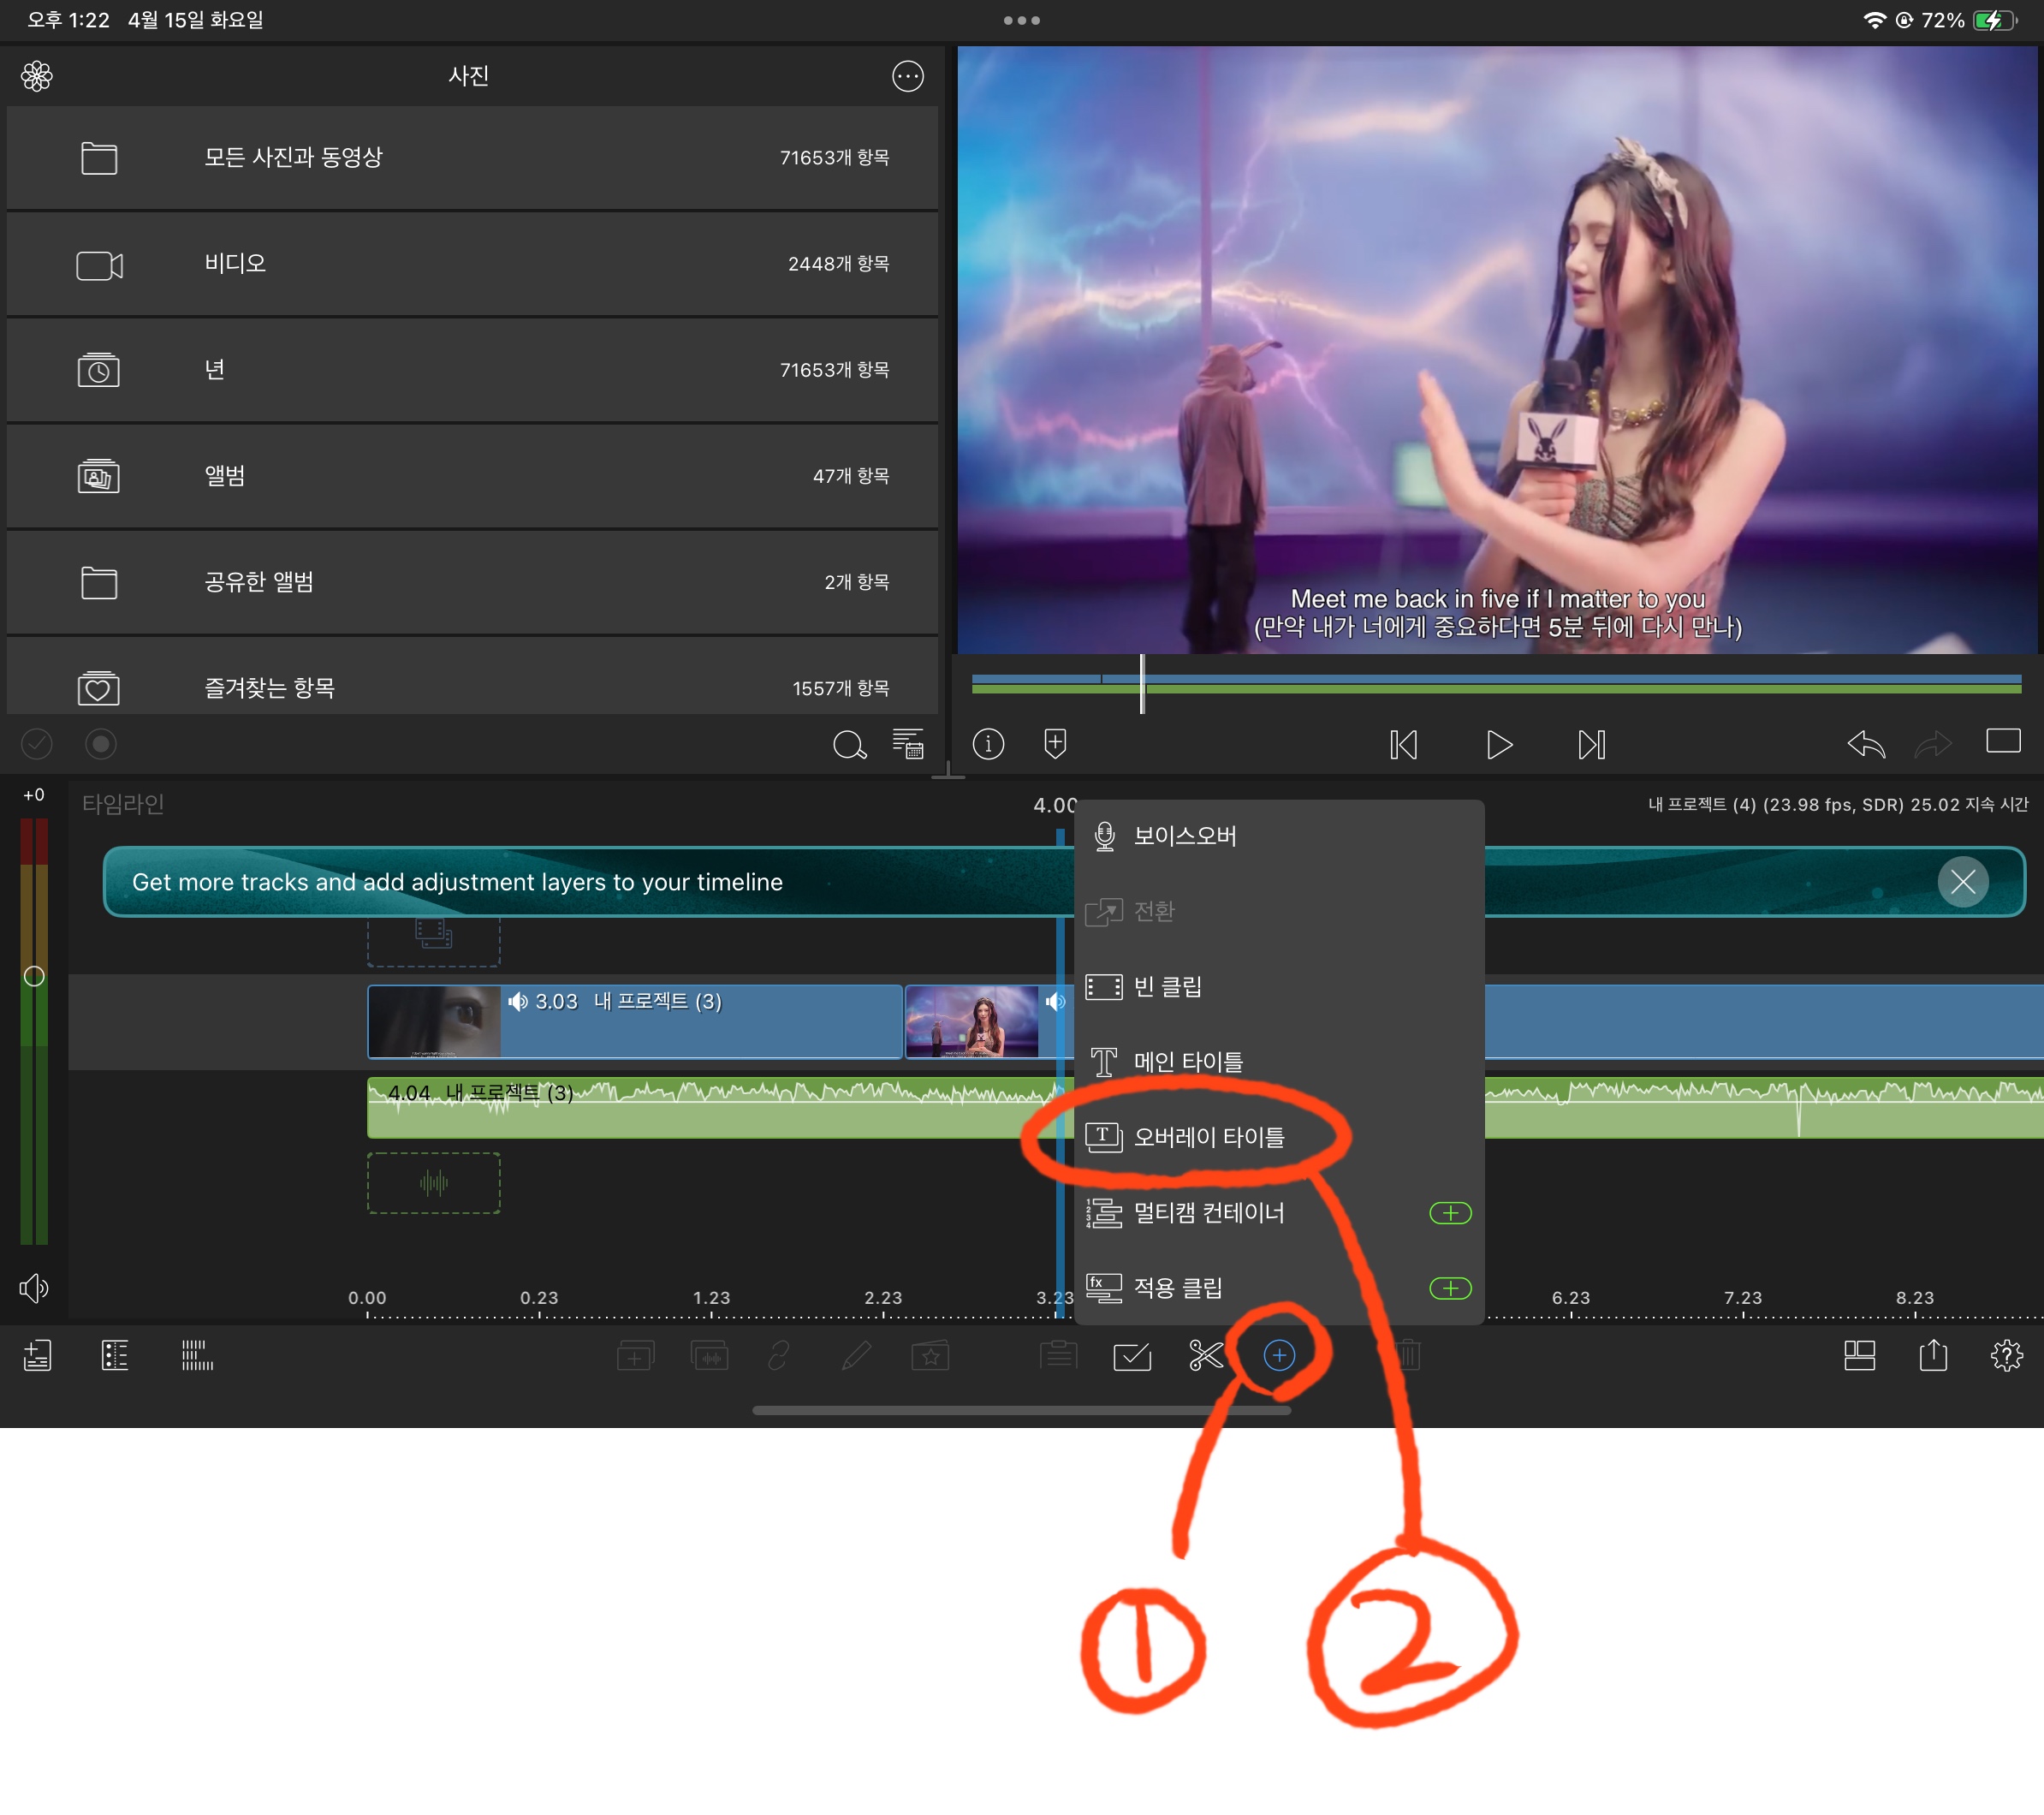Image resolution: width=2044 pixels, height=1815 pixels.
Task: Tap the add video clip overlay icon
Action: pos(635,1356)
